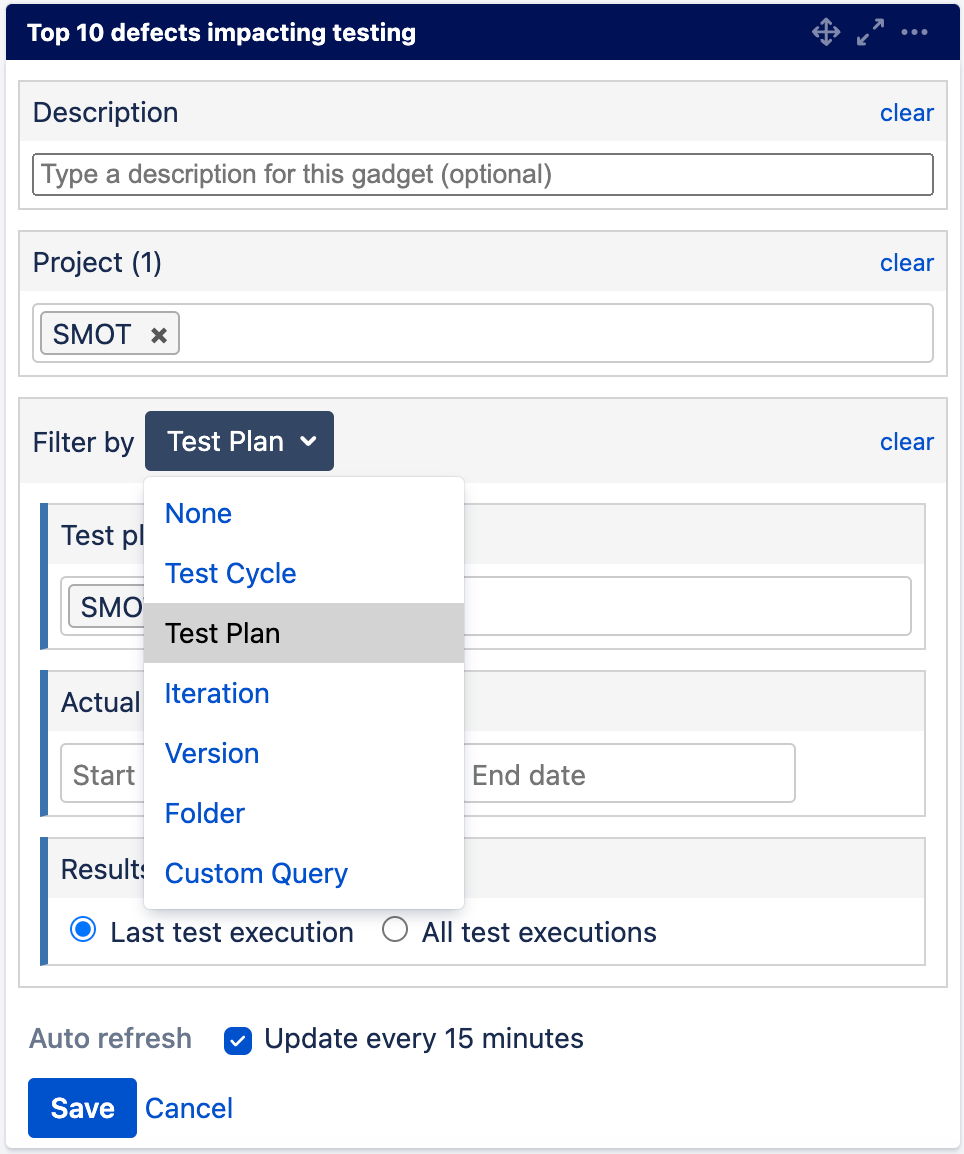Choose Custom Query filter option
The height and width of the screenshot is (1154, 964).
click(255, 873)
